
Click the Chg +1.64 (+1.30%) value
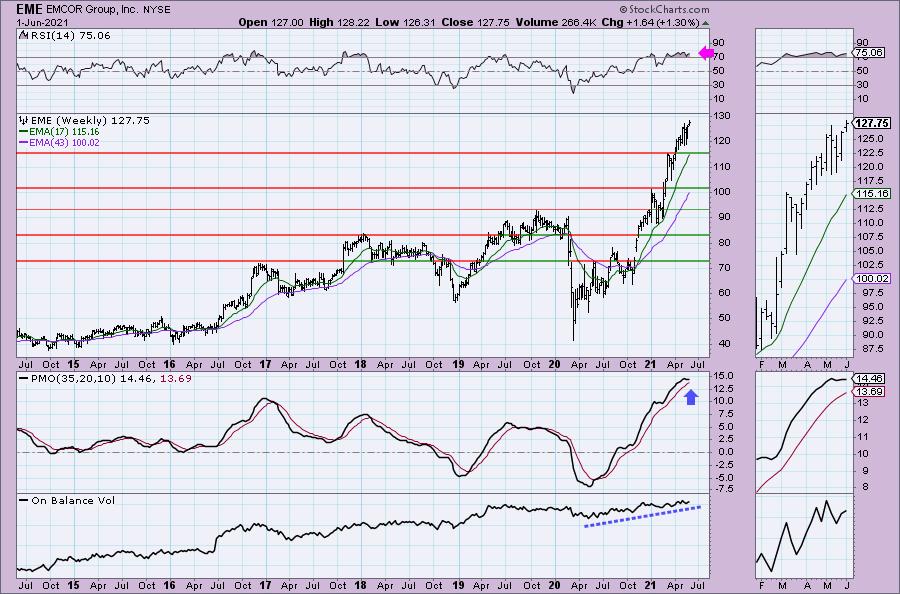650,22
